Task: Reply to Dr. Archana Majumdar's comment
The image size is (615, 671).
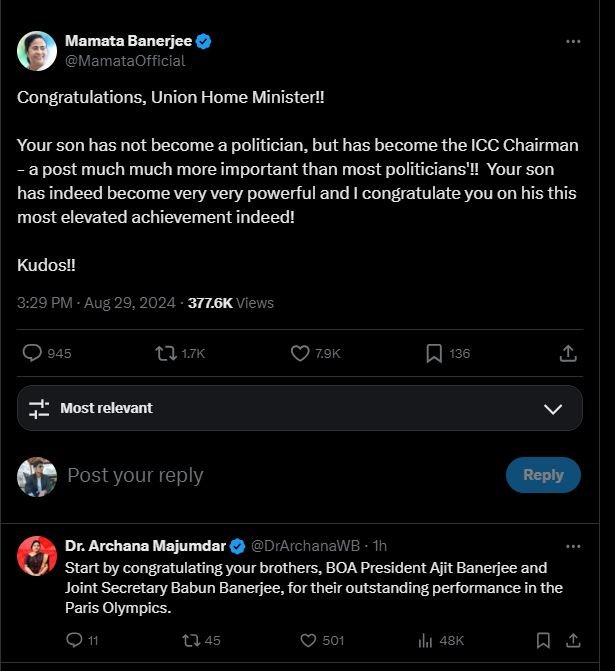Action: (x=75, y=640)
